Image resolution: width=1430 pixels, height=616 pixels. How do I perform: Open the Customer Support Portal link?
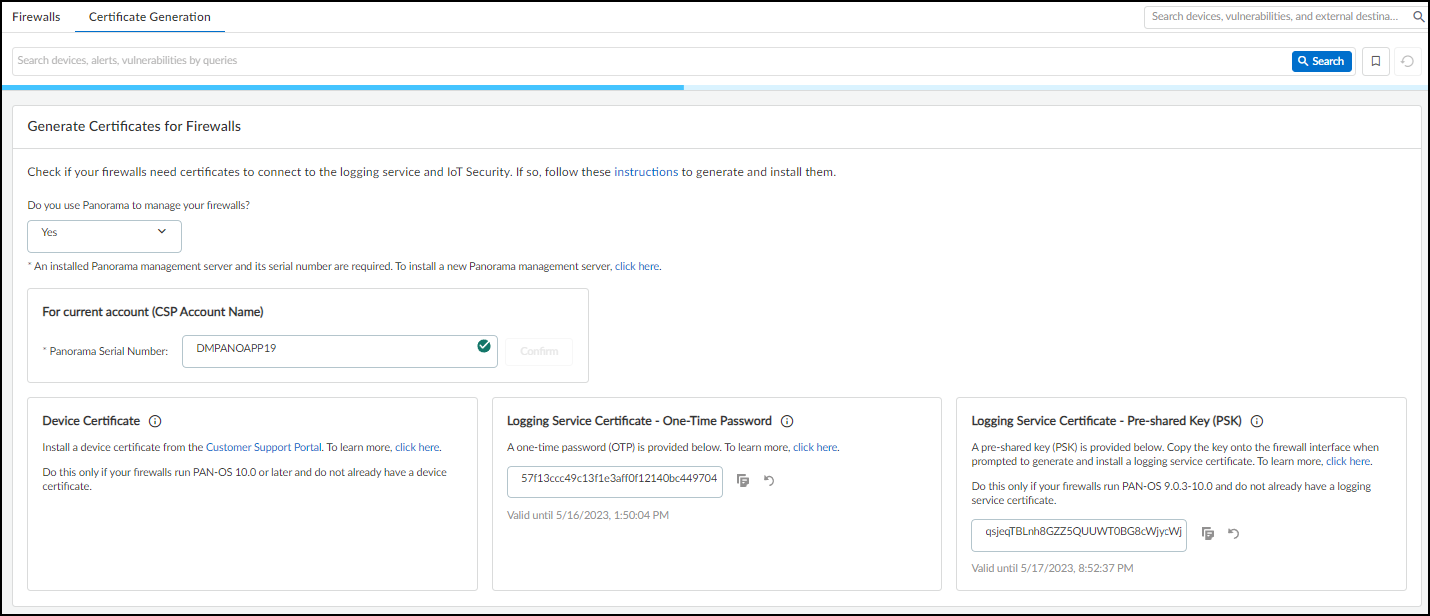(x=264, y=447)
